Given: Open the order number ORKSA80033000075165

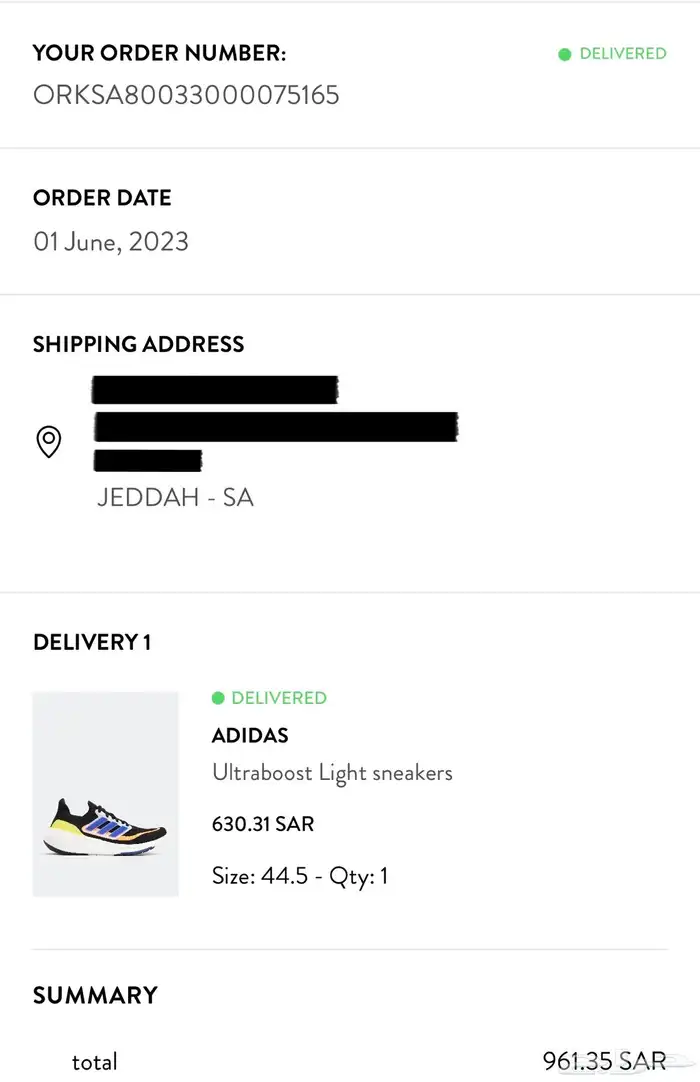Looking at the screenshot, I should 186,95.
